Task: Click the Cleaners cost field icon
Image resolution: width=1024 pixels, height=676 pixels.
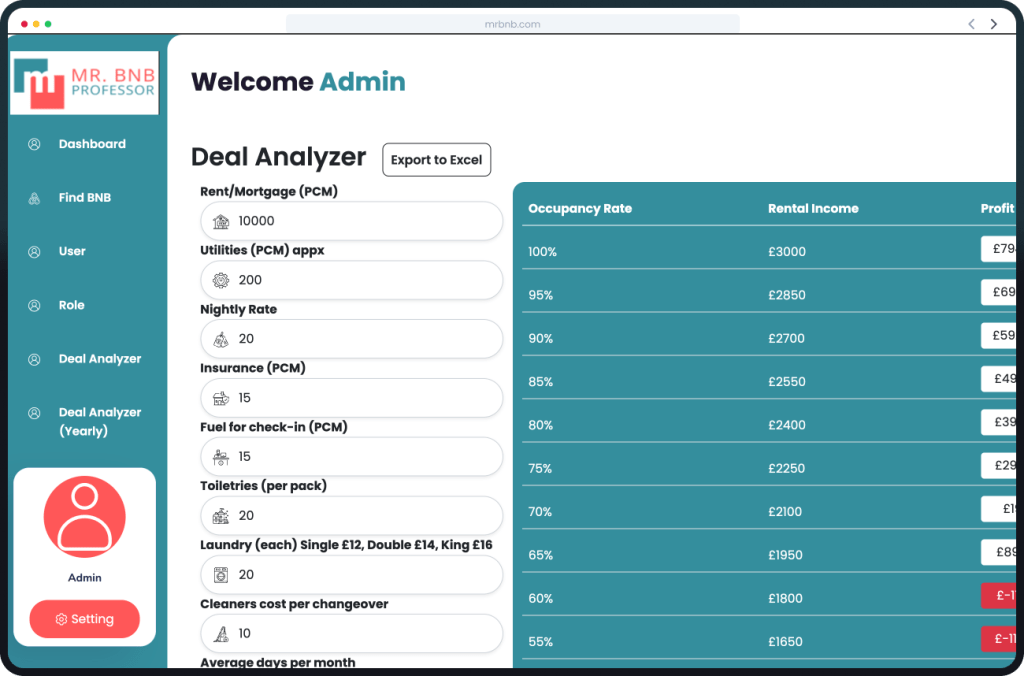Action: [221, 634]
